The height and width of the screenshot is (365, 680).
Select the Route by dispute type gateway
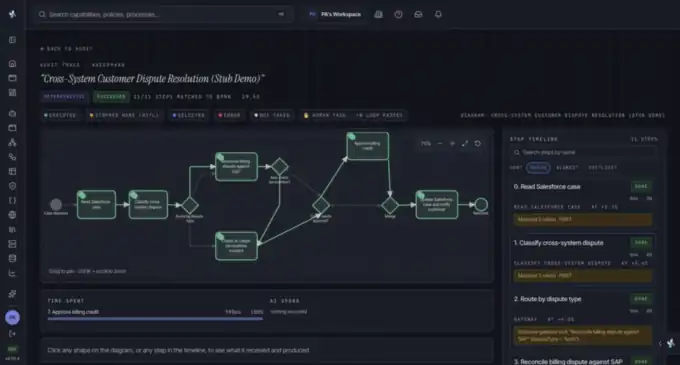pos(190,205)
